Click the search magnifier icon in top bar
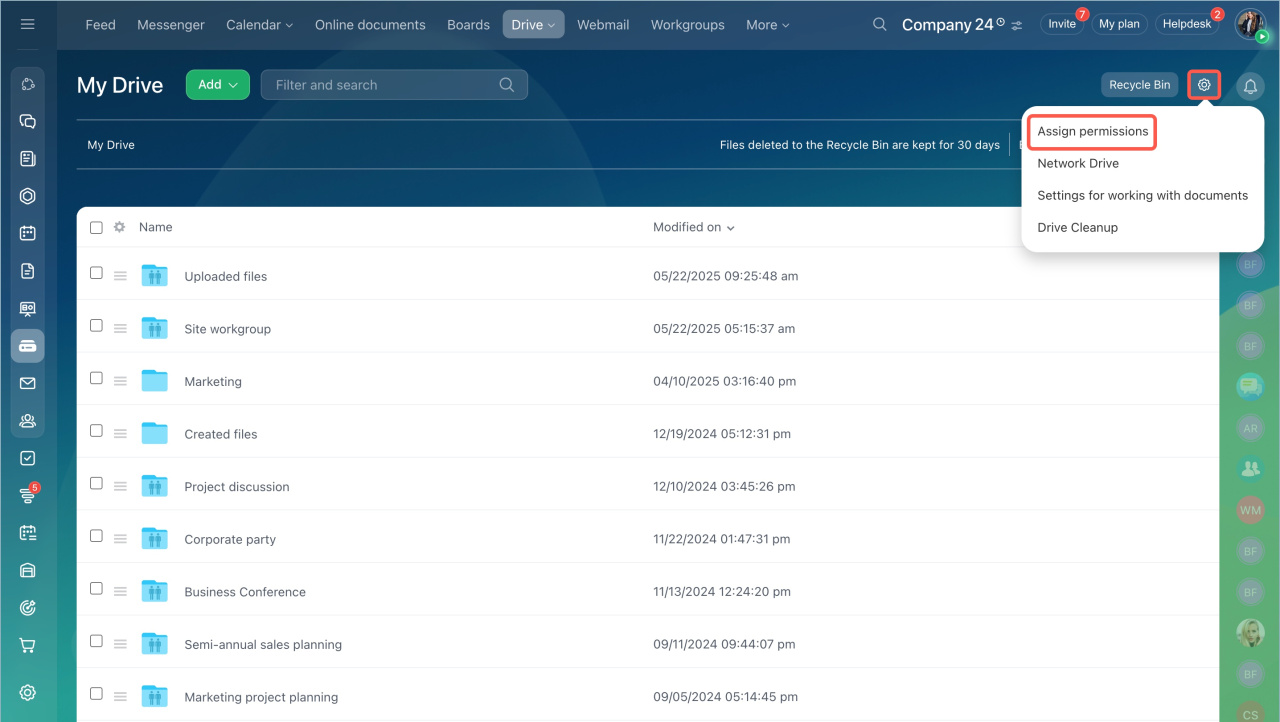1280x722 pixels. 879,24
